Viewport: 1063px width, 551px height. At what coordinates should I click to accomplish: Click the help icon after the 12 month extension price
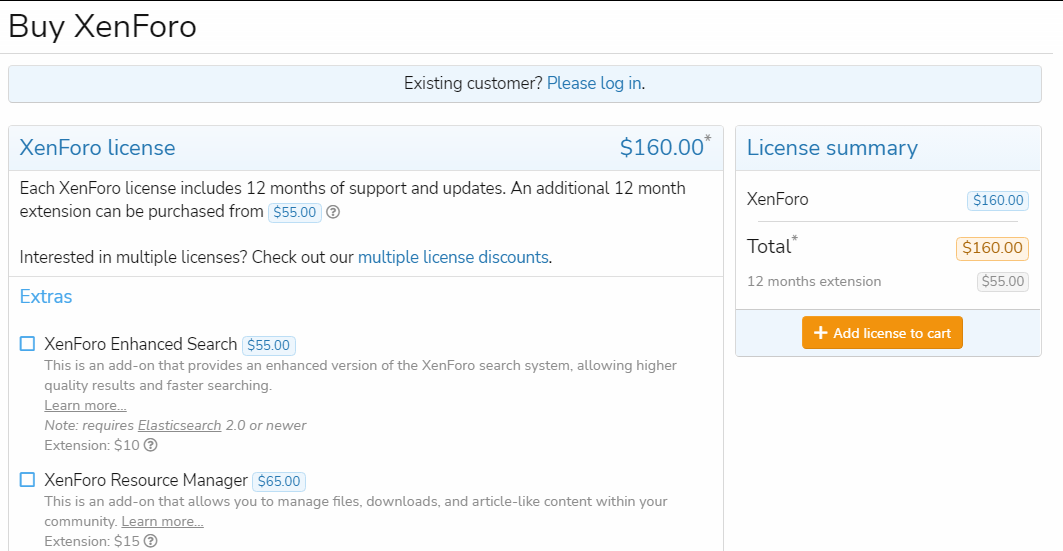(333, 212)
